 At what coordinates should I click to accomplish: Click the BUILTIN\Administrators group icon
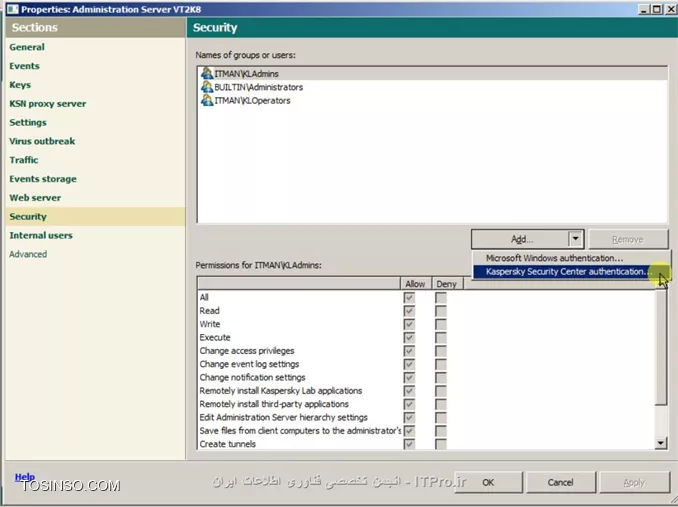point(207,87)
